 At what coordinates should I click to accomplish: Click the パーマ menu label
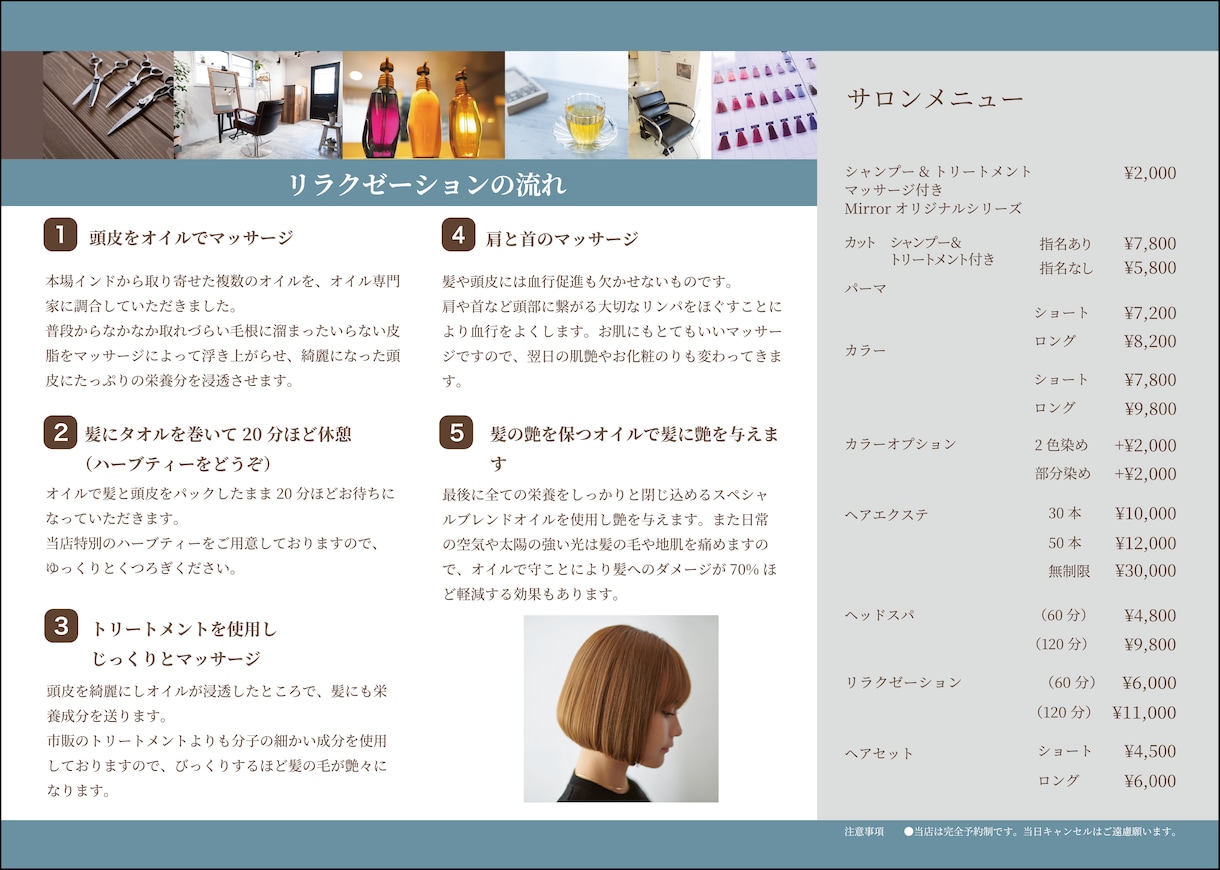point(866,288)
